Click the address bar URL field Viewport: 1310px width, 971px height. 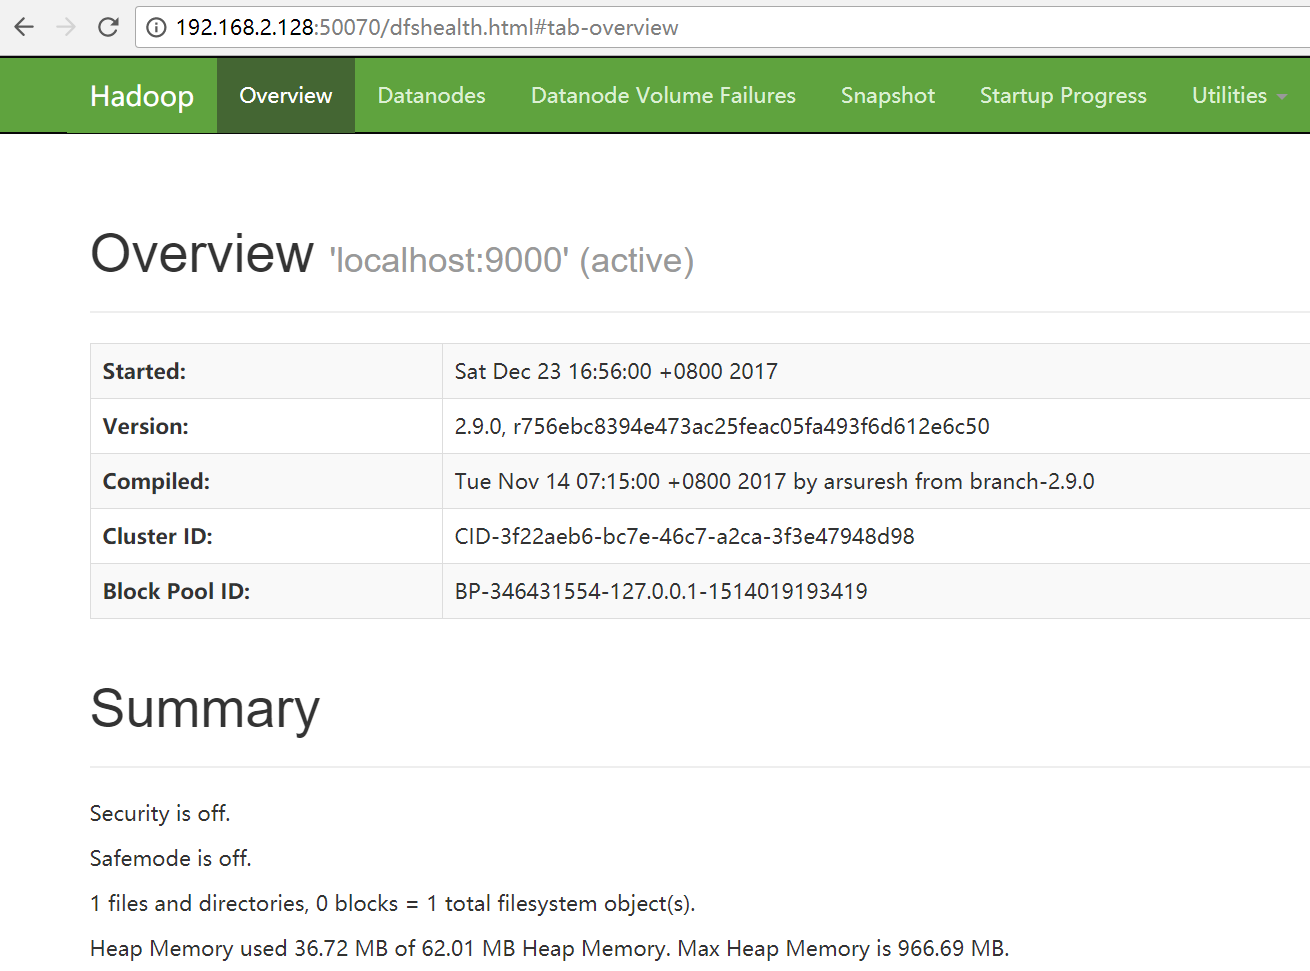tap(700, 28)
